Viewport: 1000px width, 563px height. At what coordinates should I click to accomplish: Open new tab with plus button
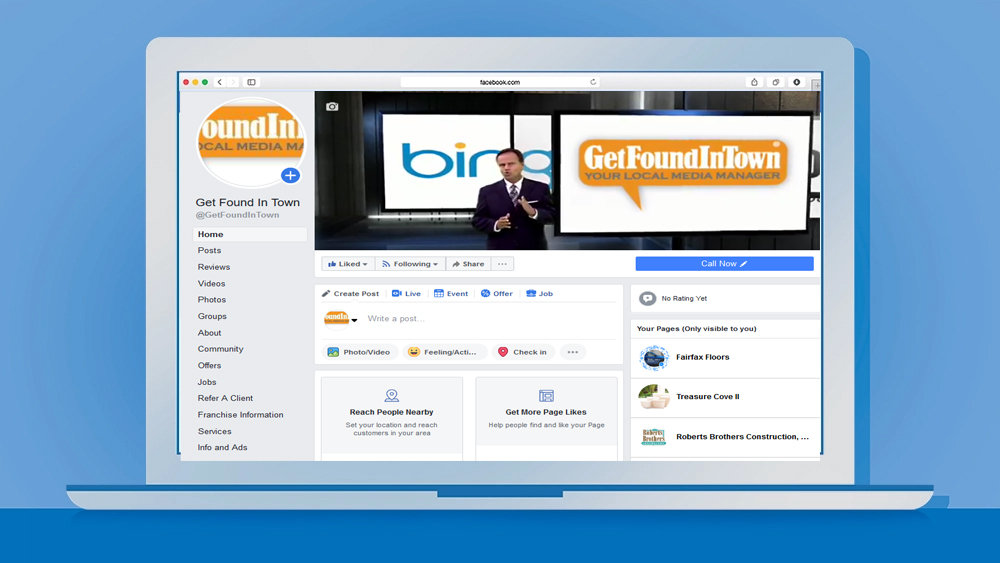[x=816, y=85]
